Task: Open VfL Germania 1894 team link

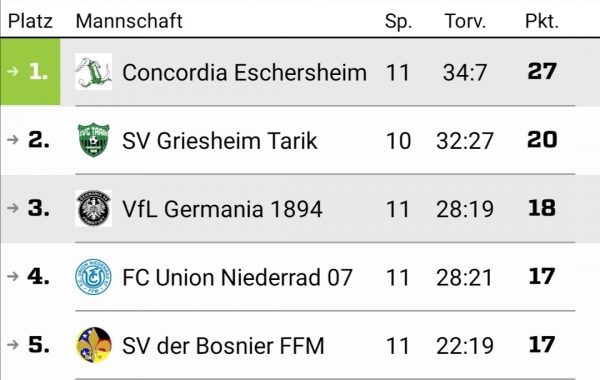Action: [x=222, y=209]
